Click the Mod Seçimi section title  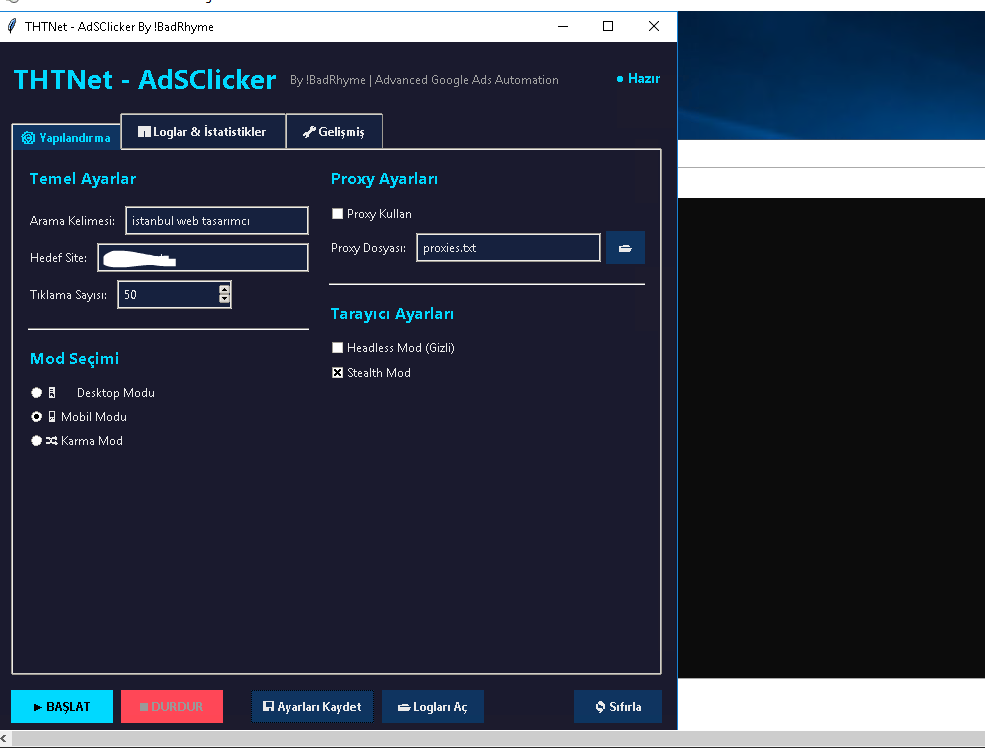click(x=75, y=359)
